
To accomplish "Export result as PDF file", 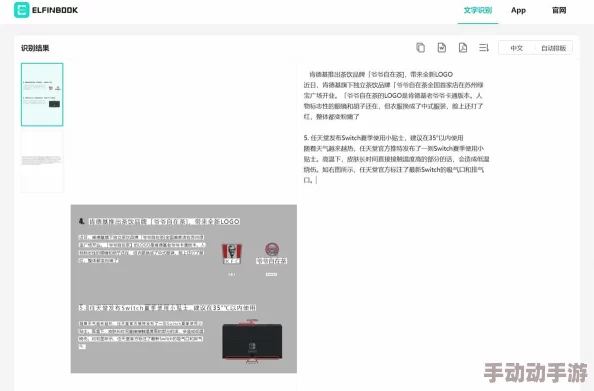I will point(463,48).
